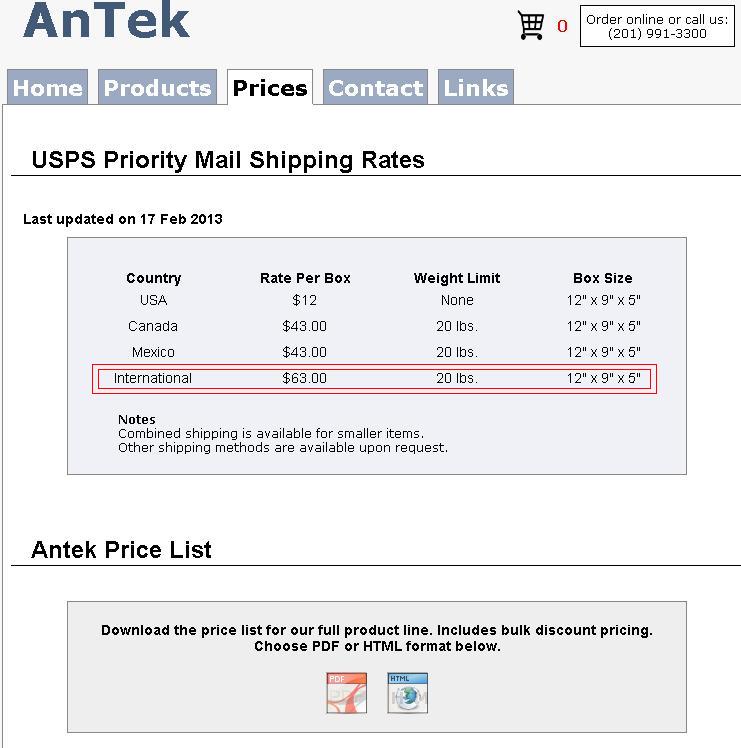Open the shopping cart icon
Viewport: 741px width, 748px height.
(x=530, y=25)
